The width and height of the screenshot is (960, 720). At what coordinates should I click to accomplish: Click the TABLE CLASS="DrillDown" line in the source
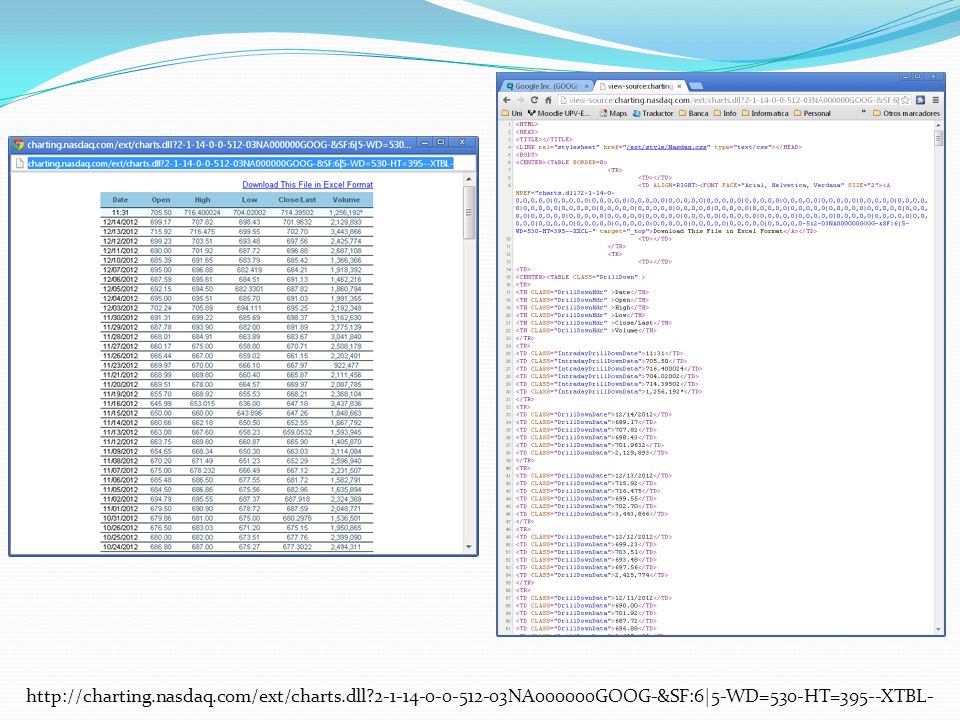point(580,277)
